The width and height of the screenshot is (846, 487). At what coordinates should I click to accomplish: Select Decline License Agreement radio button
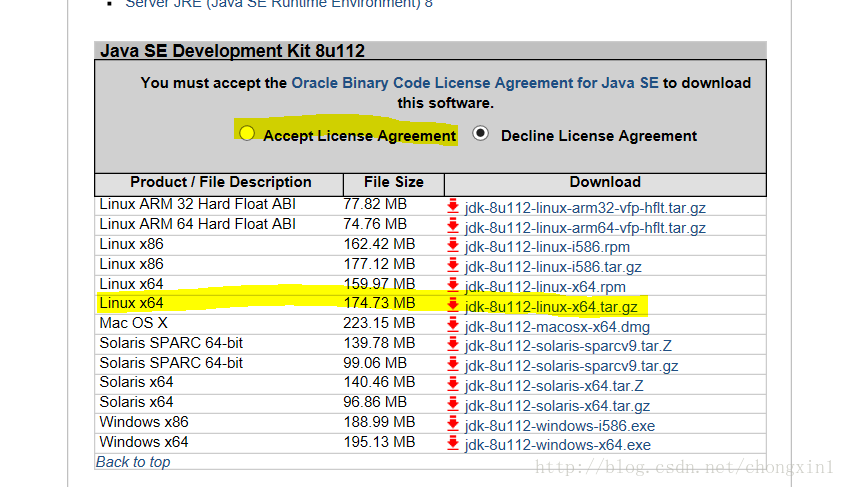click(480, 133)
